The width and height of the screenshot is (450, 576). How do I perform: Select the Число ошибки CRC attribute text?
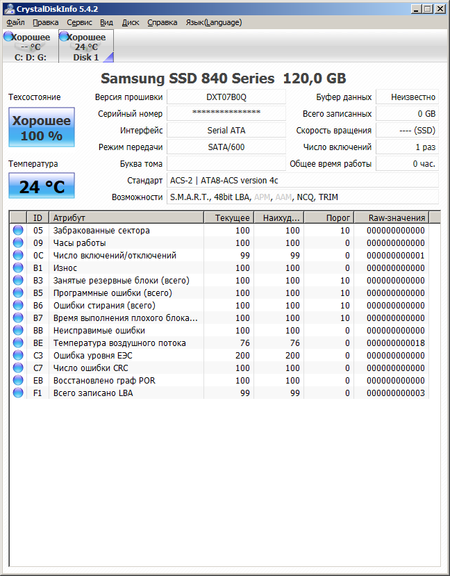(x=91, y=368)
